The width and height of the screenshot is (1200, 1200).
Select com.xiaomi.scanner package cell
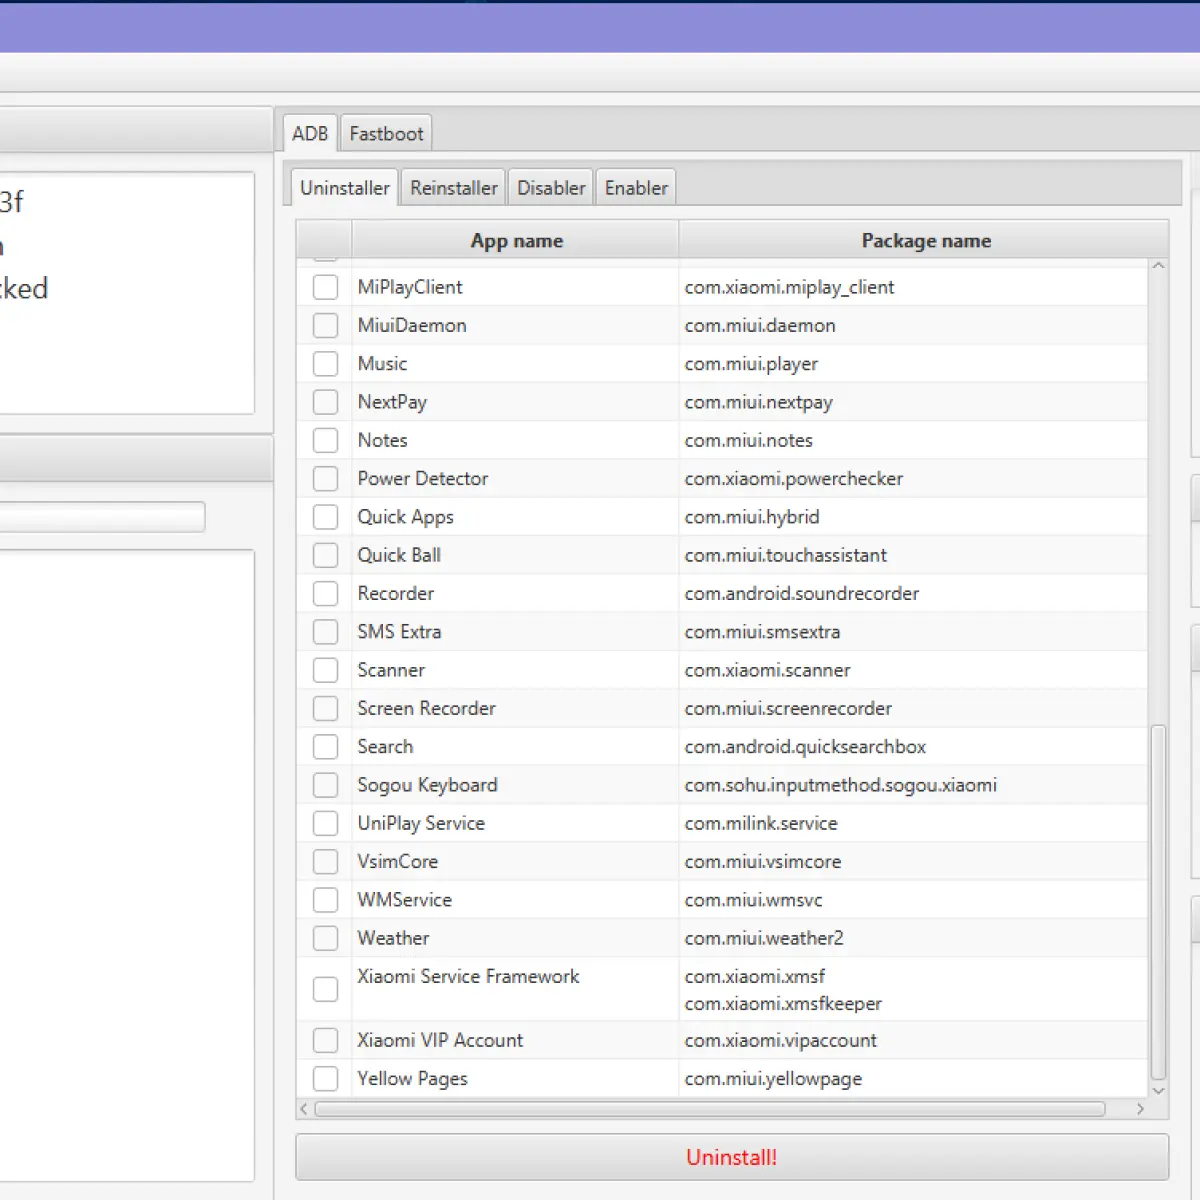pyautogui.click(x=913, y=670)
